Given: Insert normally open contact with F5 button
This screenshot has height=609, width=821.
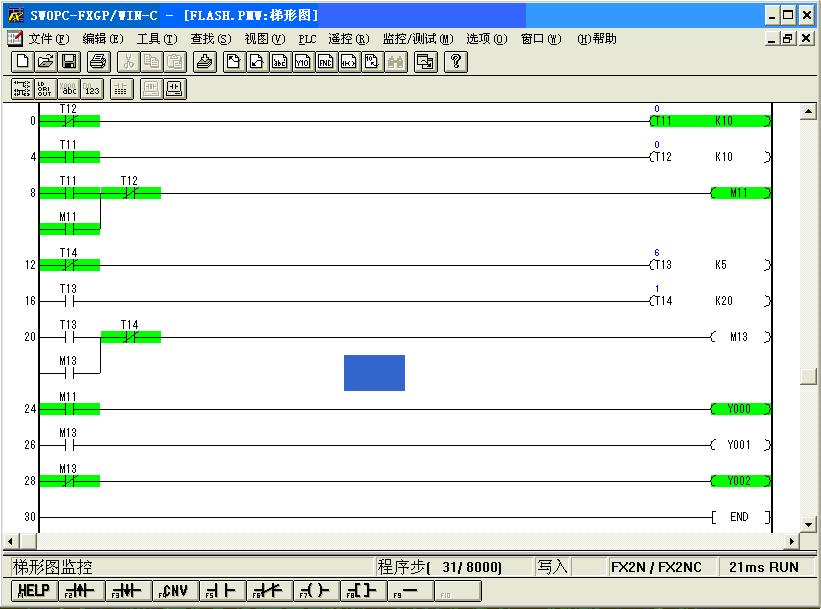Looking at the screenshot, I should [x=223, y=591].
